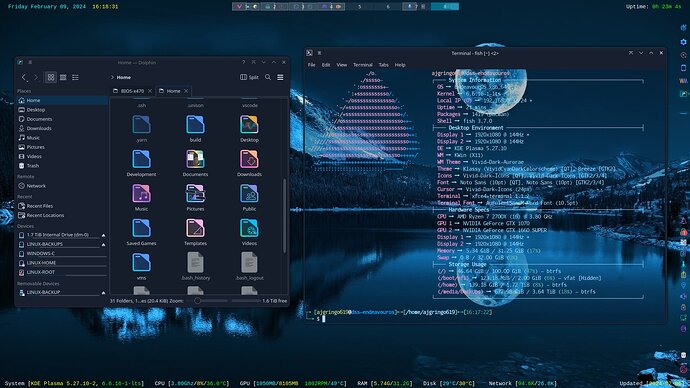
Task: Select the Documents folder in file view
Action: (195, 159)
